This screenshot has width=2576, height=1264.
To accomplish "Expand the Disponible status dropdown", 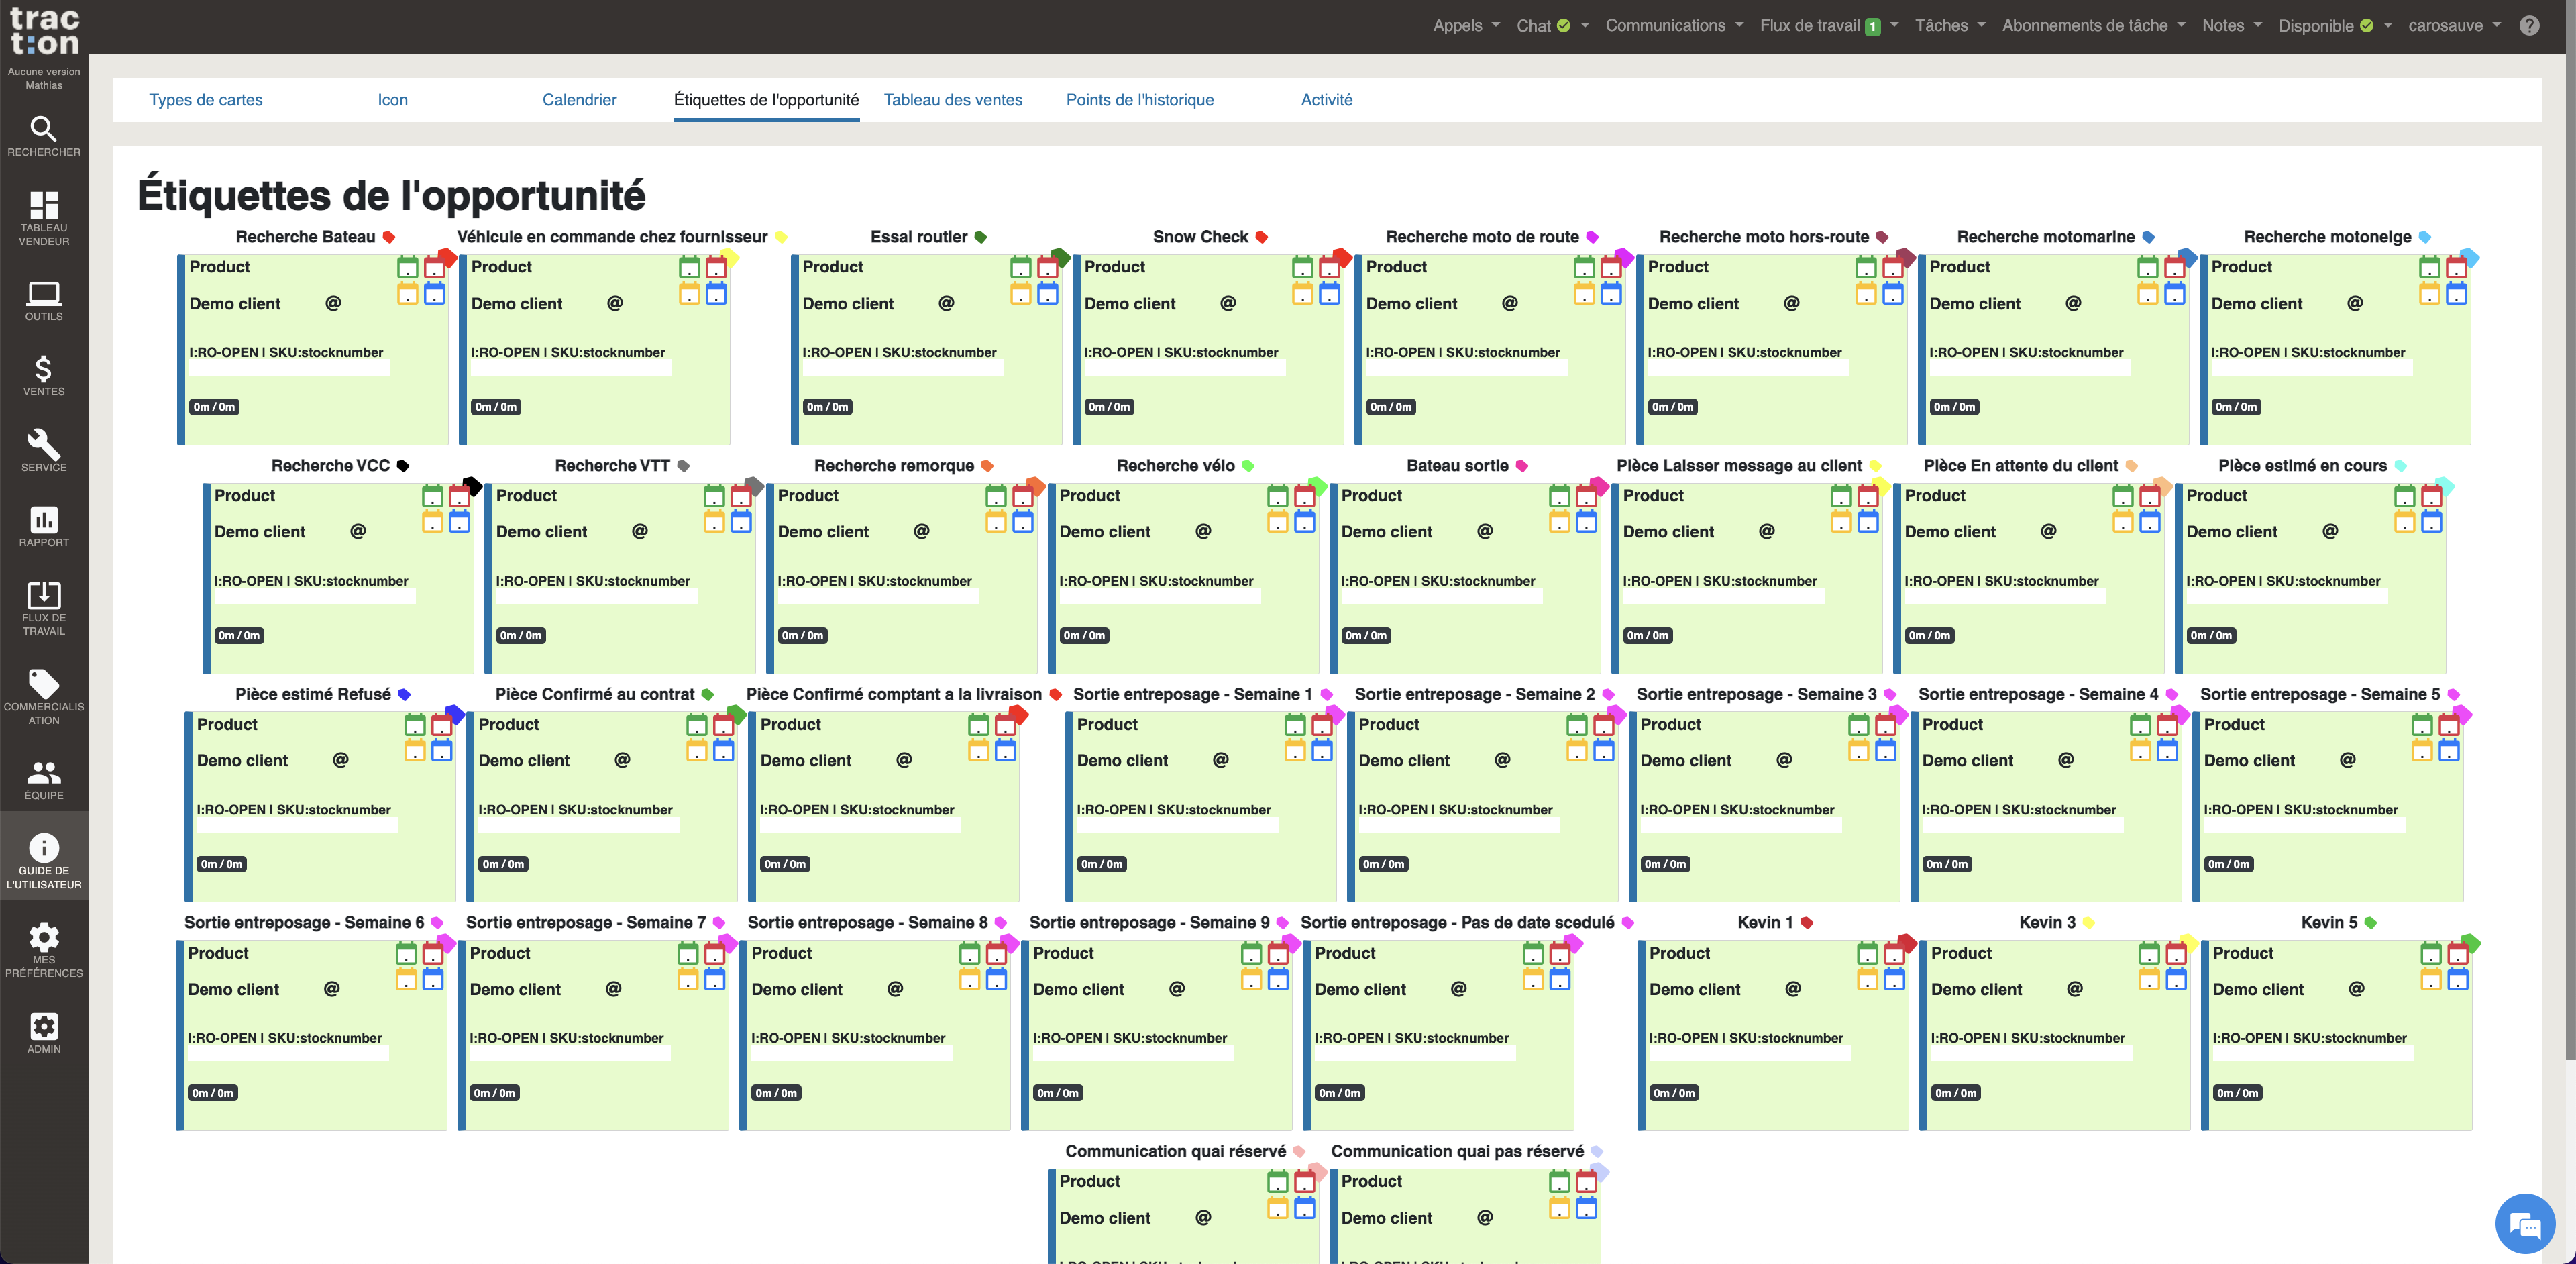I will coord(2335,26).
